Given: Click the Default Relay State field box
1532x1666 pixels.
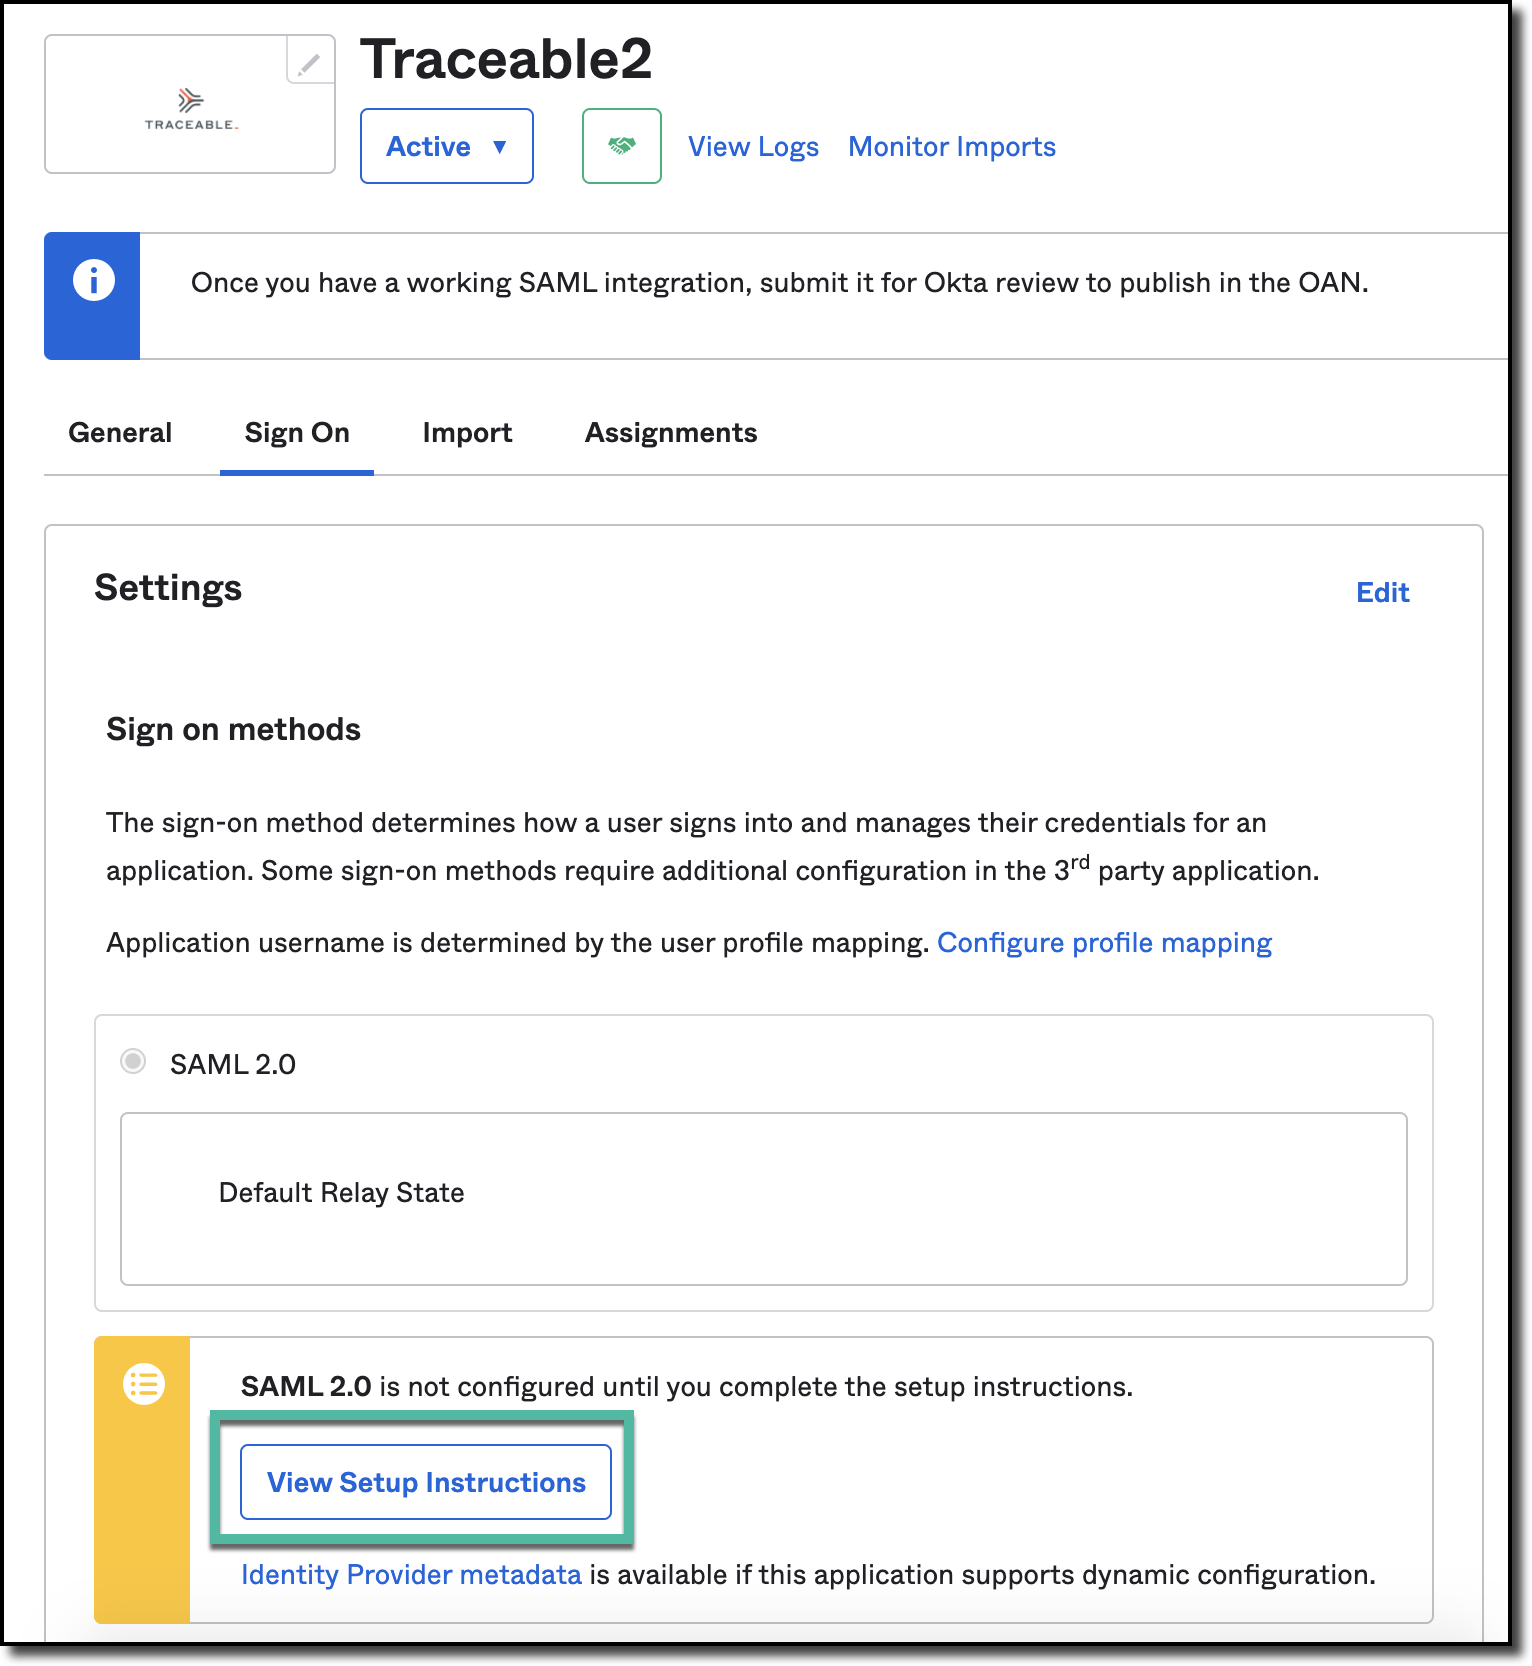Looking at the screenshot, I should pyautogui.click(x=764, y=1199).
